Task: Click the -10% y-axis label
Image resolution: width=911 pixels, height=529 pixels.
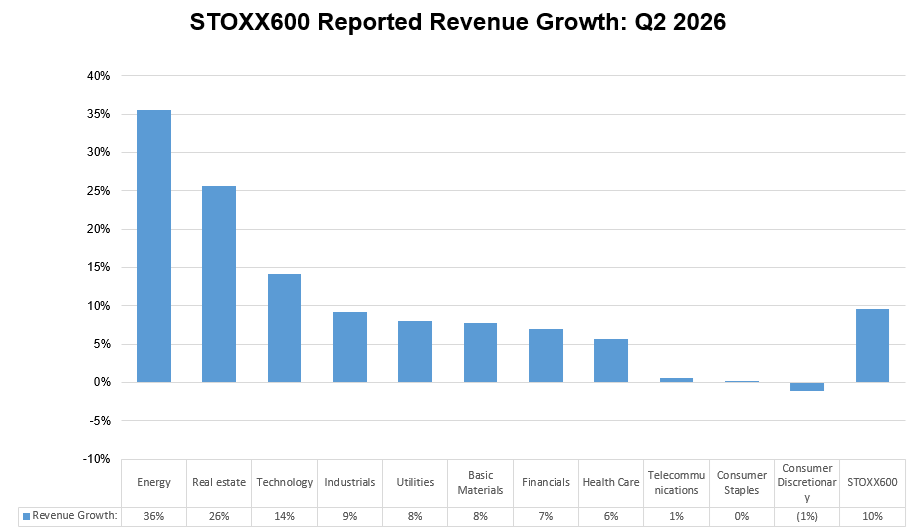Action: pyautogui.click(x=96, y=459)
